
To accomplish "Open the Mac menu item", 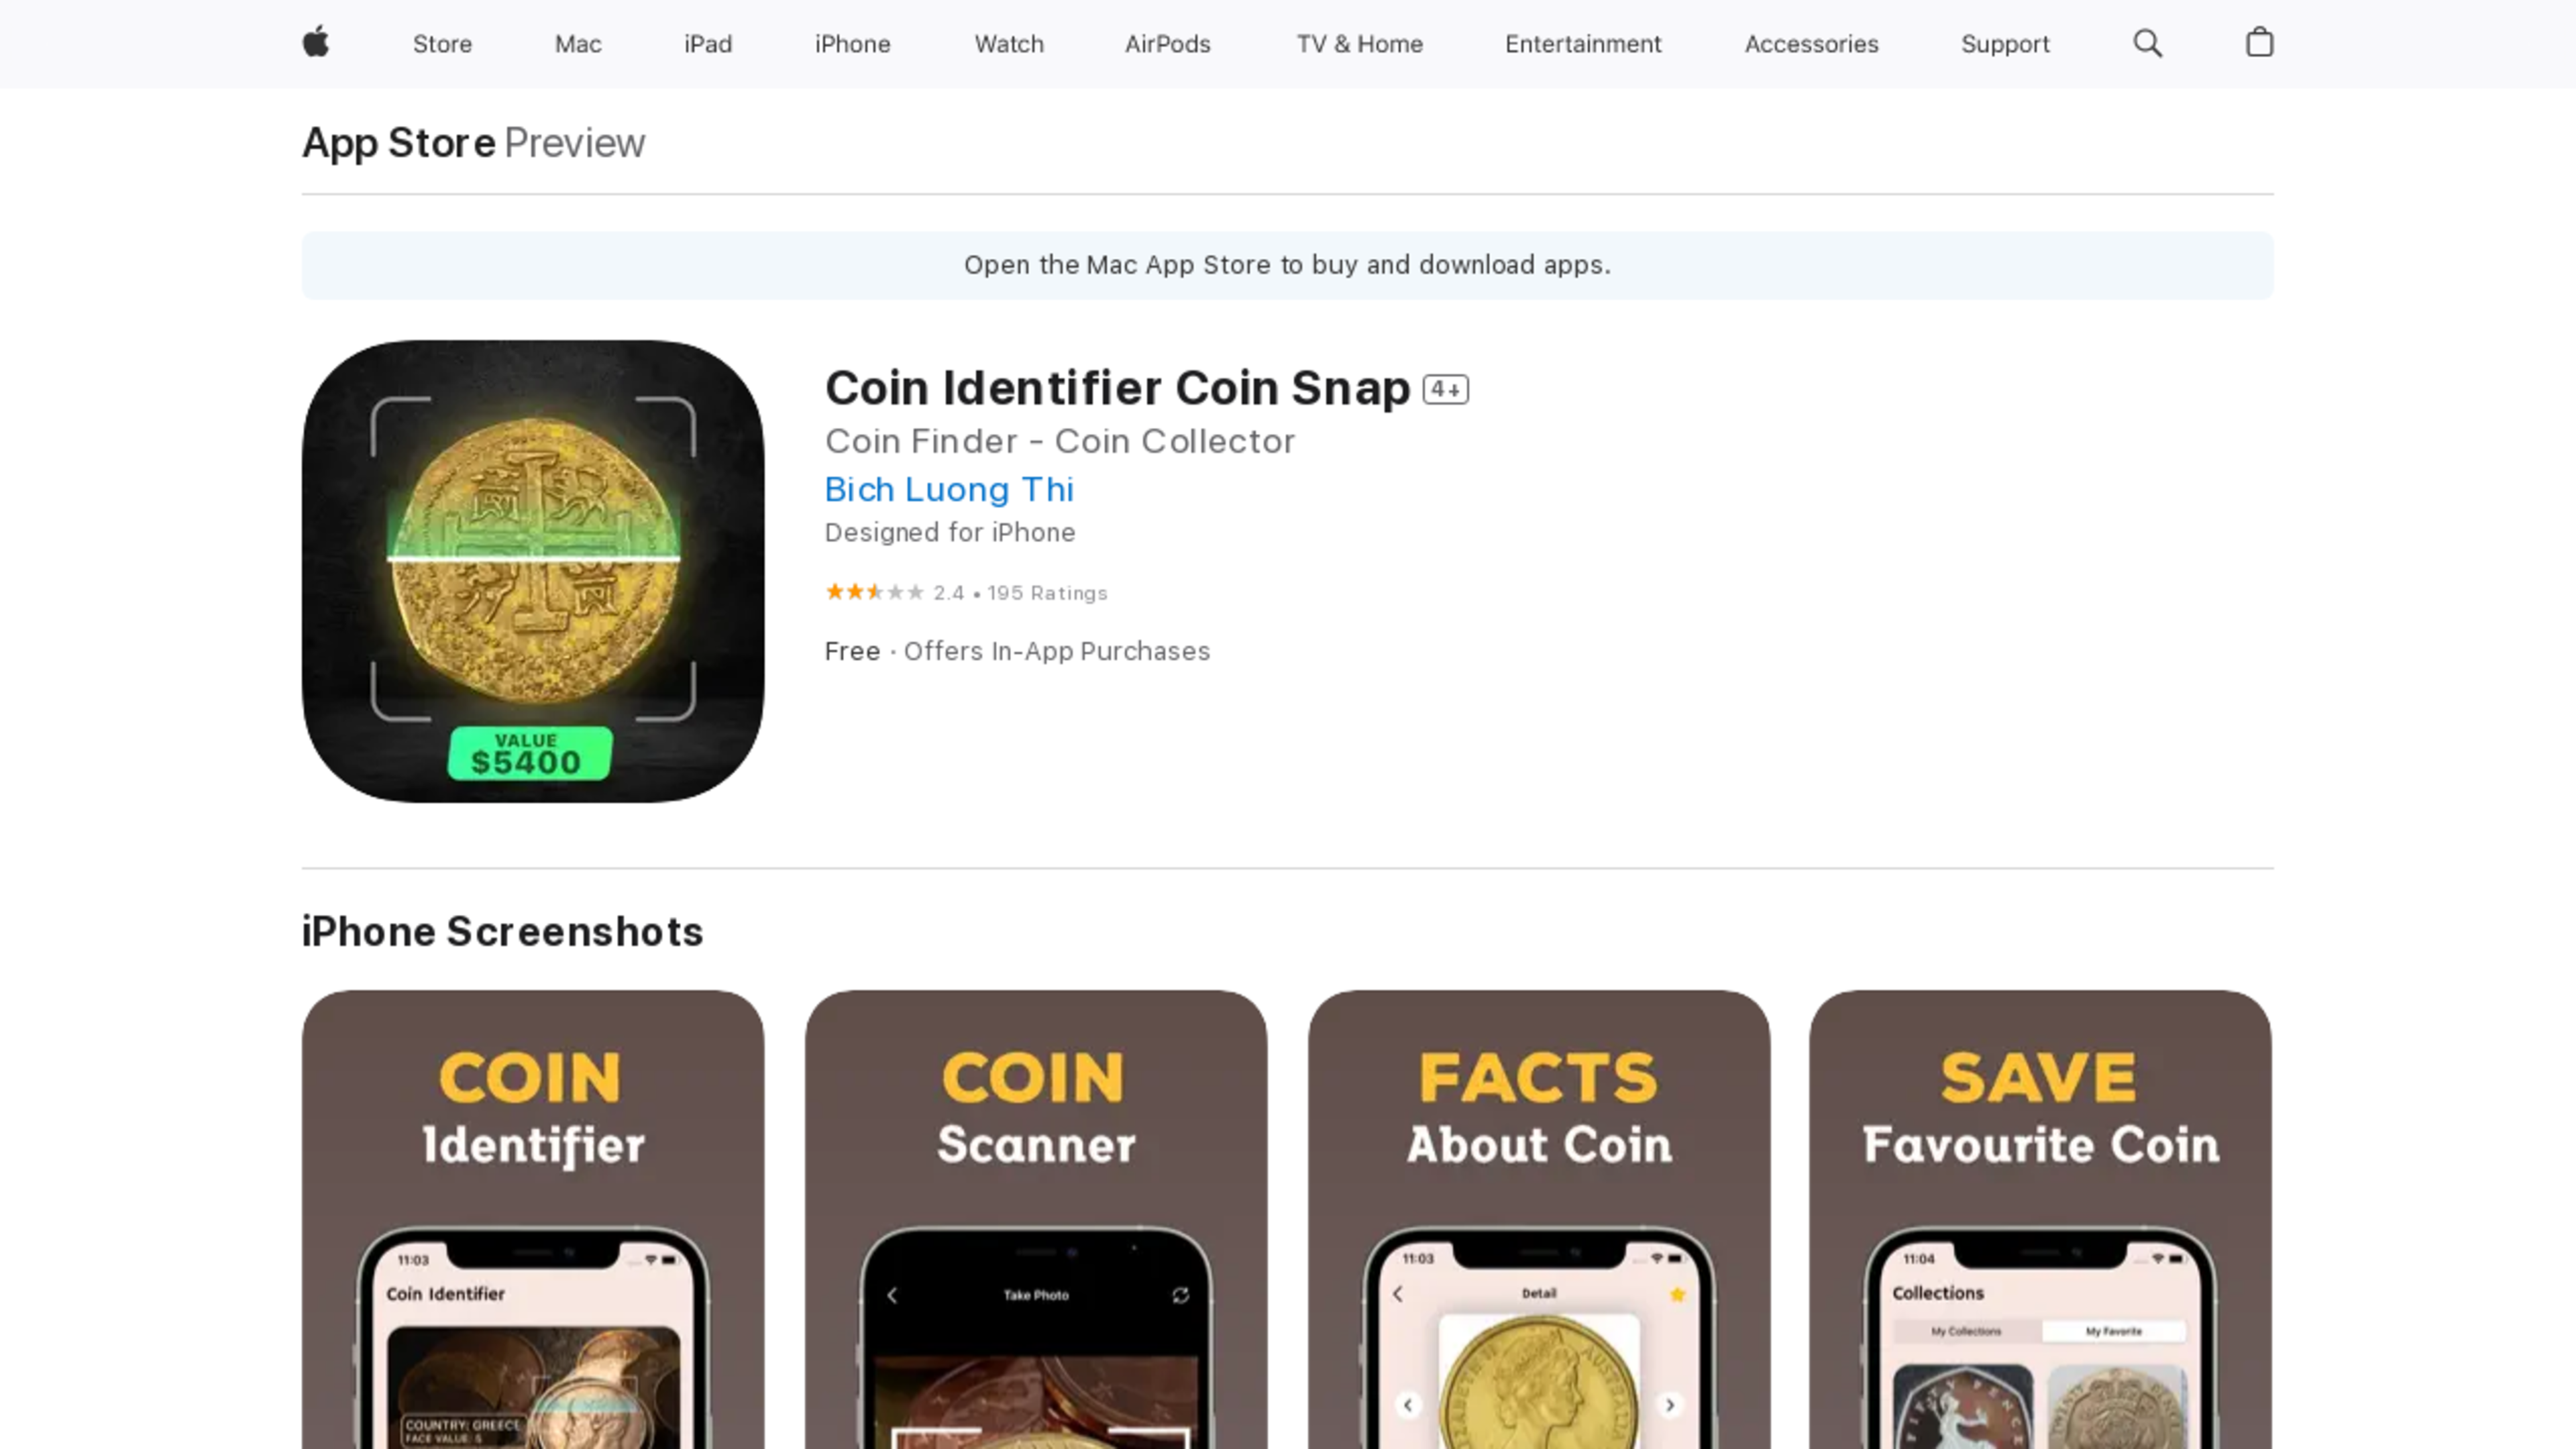I will point(578,44).
